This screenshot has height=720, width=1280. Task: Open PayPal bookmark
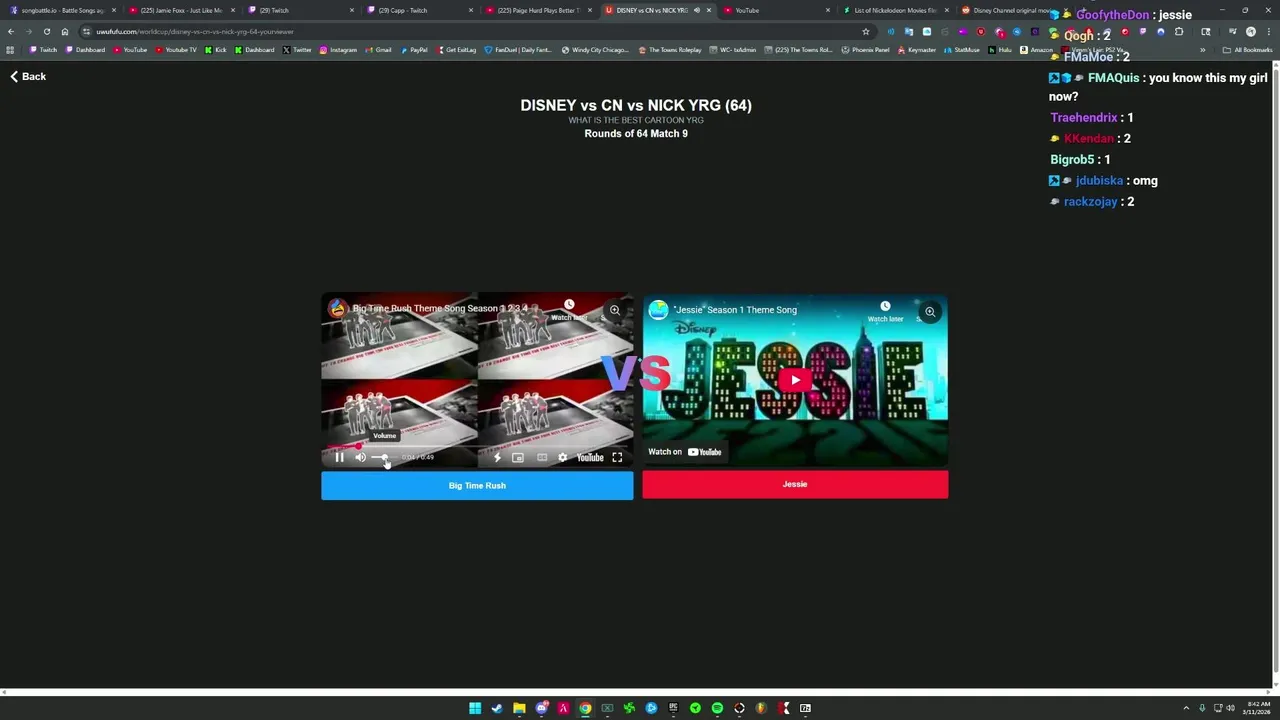414,50
